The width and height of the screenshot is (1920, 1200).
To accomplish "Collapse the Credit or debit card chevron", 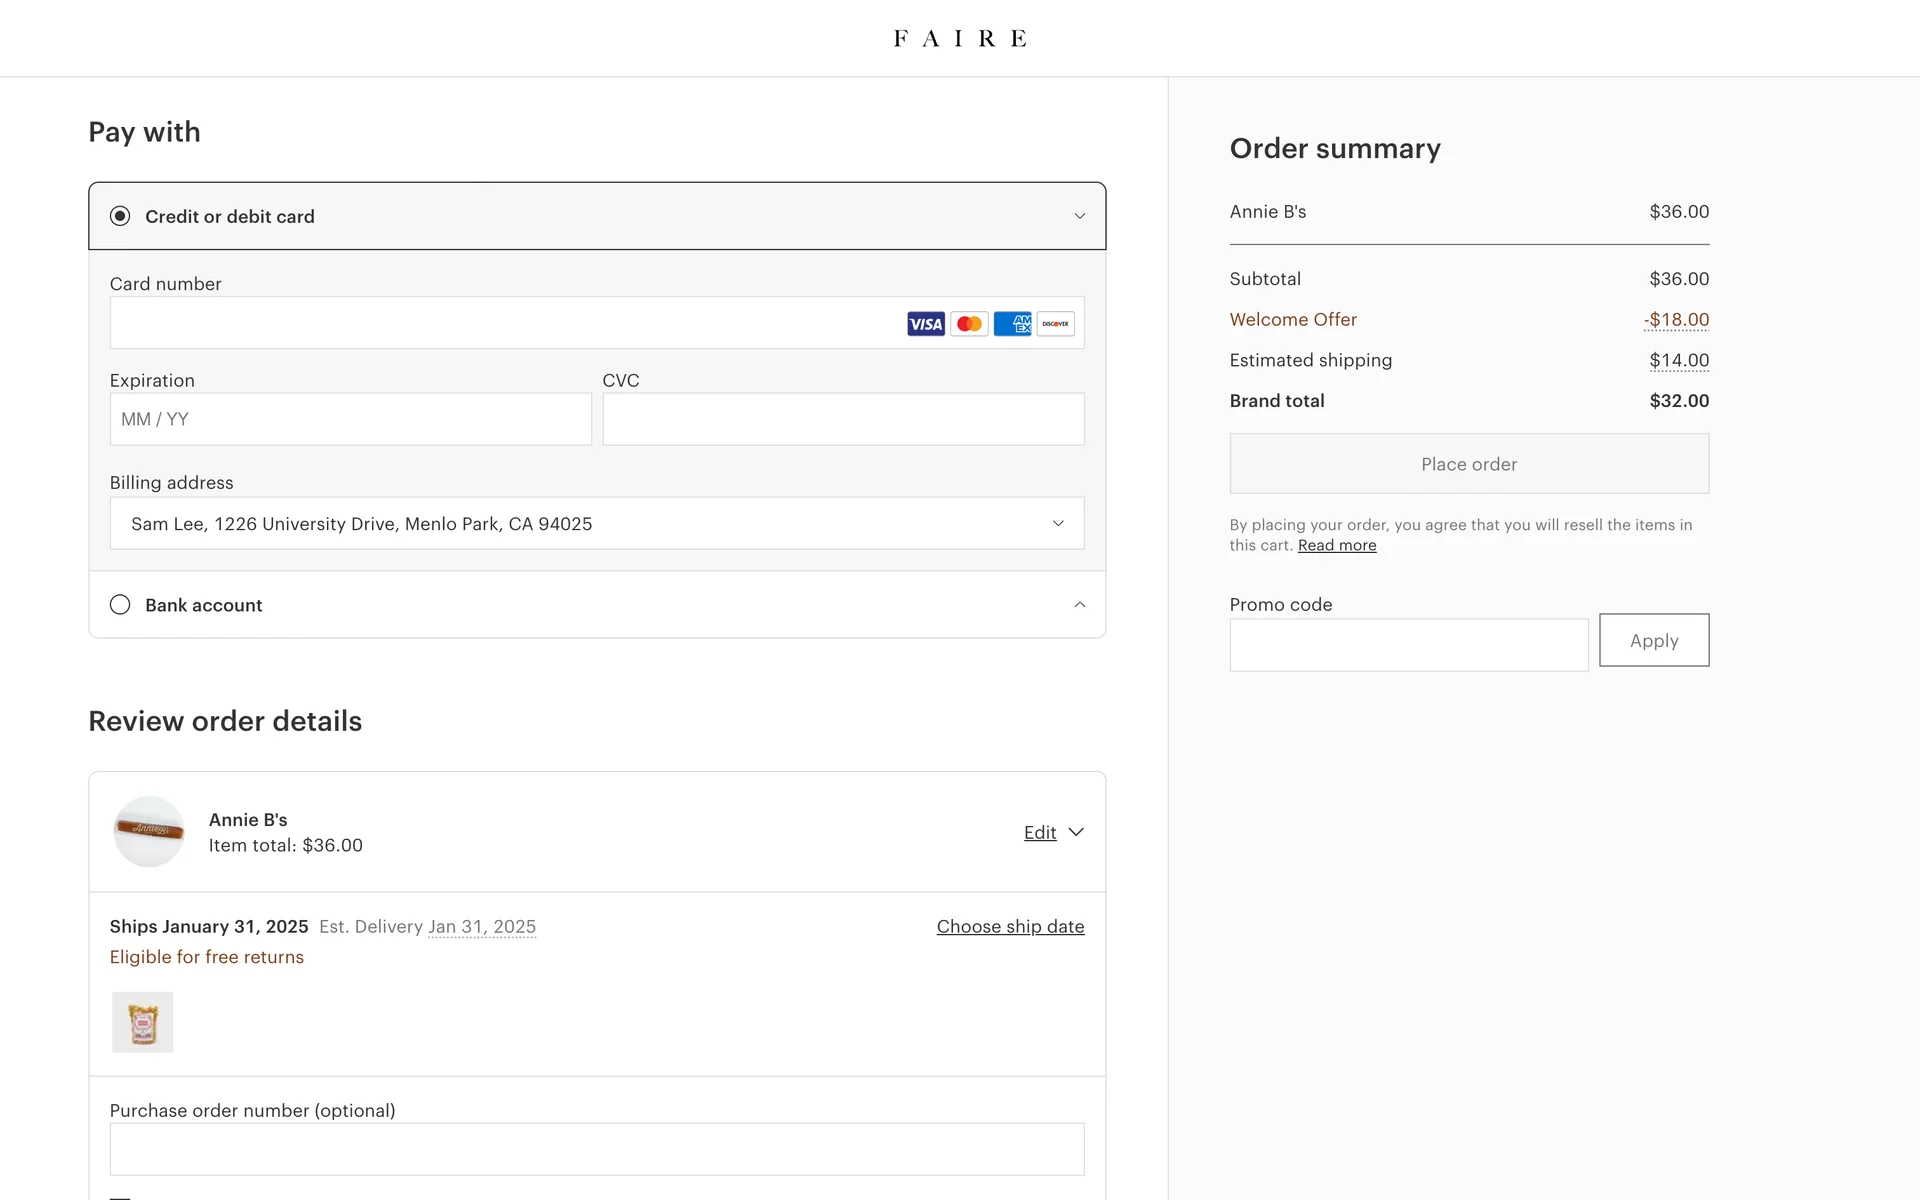I will click(1079, 216).
